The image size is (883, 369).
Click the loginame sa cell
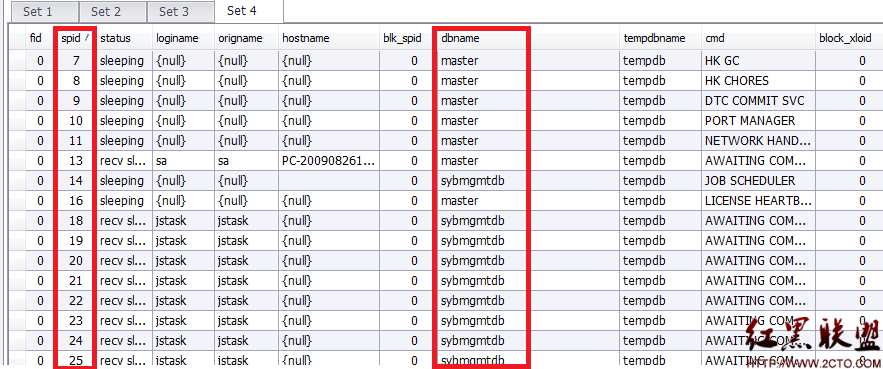click(183, 161)
